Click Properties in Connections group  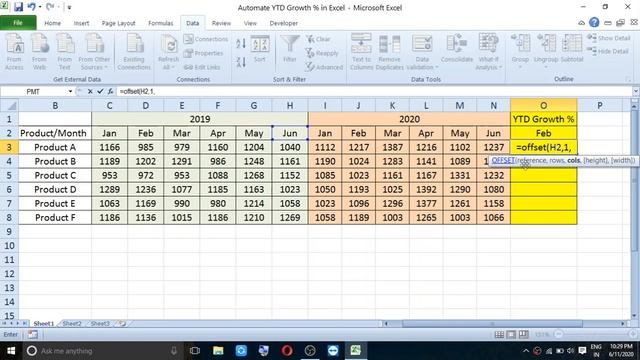(x=203, y=53)
